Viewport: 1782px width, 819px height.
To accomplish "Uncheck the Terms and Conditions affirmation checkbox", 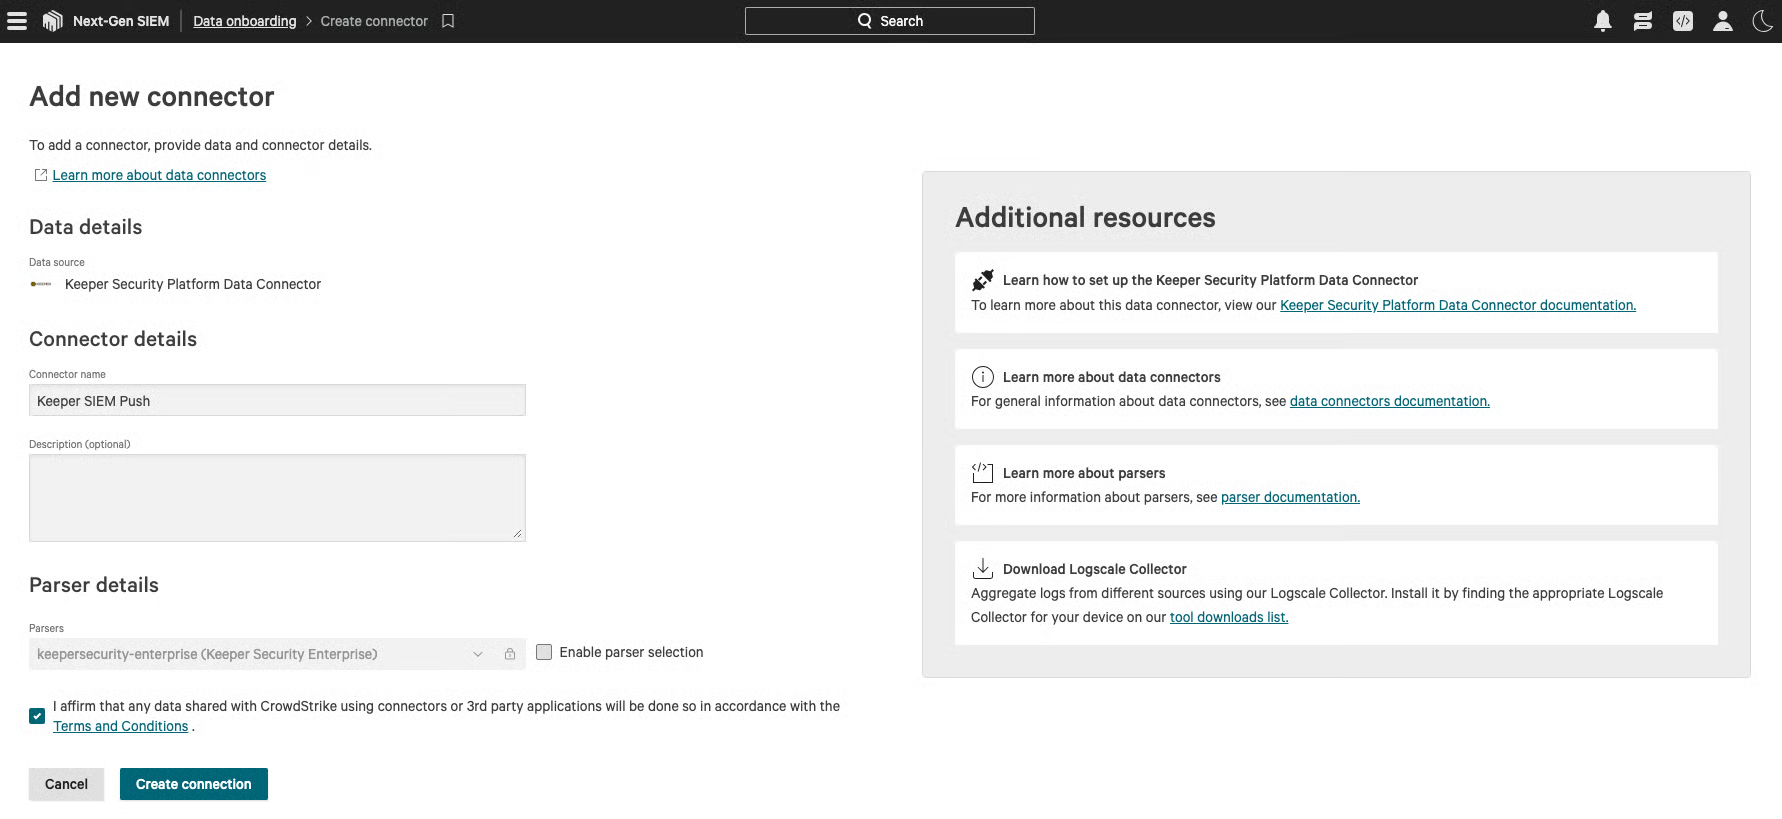I will (x=37, y=716).
